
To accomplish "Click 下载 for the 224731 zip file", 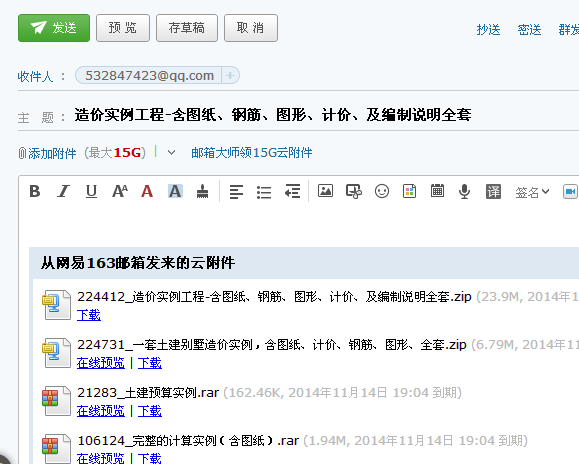I will [x=150, y=363].
